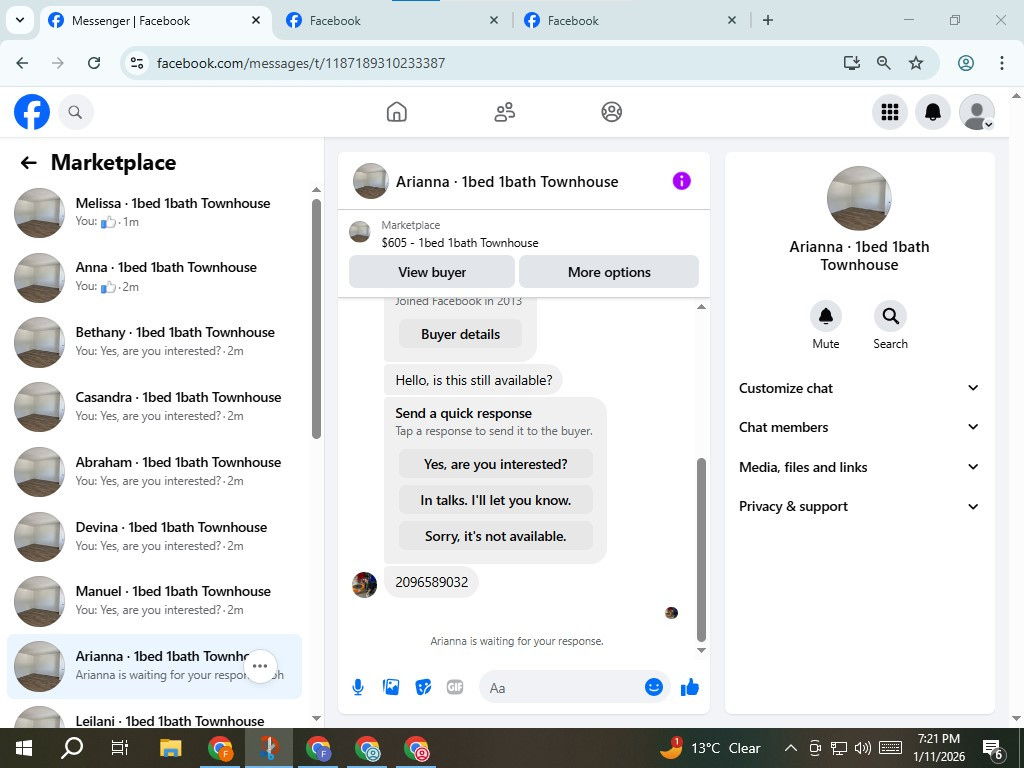Image resolution: width=1024 pixels, height=768 pixels.
Task: Send a thumbs-up like
Action: click(x=690, y=687)
